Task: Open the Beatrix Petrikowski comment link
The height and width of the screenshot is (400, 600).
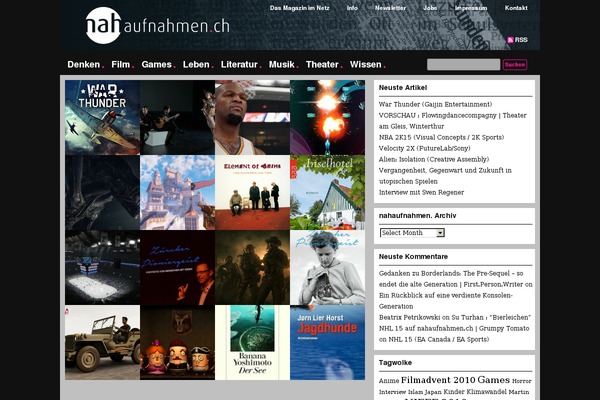Action: pyautogui.click(x=409, y=317)
